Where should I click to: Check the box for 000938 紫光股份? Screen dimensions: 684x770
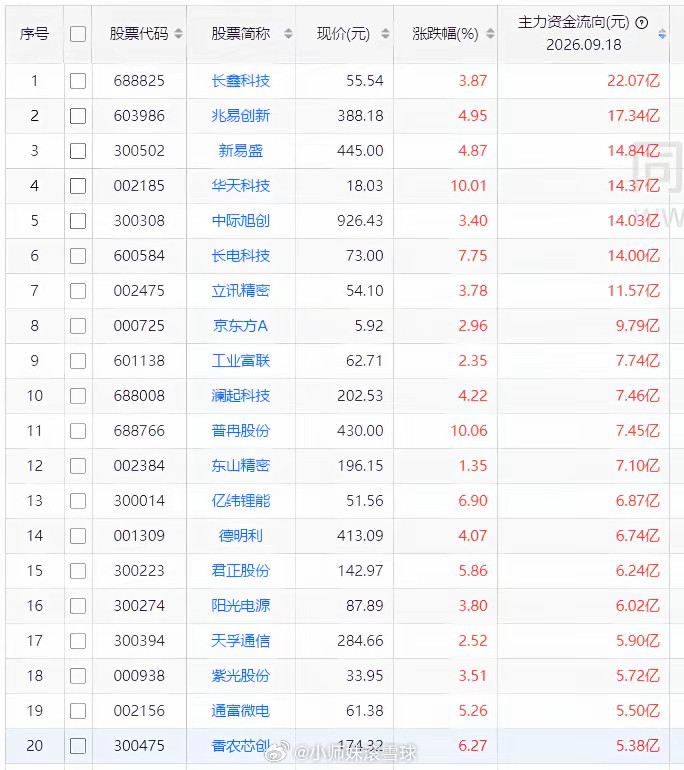click(x=78, y=676)
